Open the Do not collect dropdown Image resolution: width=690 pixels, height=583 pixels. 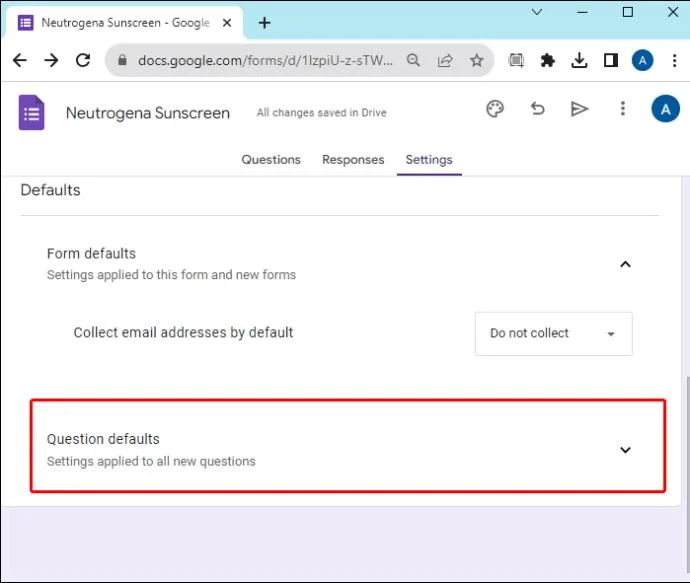click(x=554, y=334)
